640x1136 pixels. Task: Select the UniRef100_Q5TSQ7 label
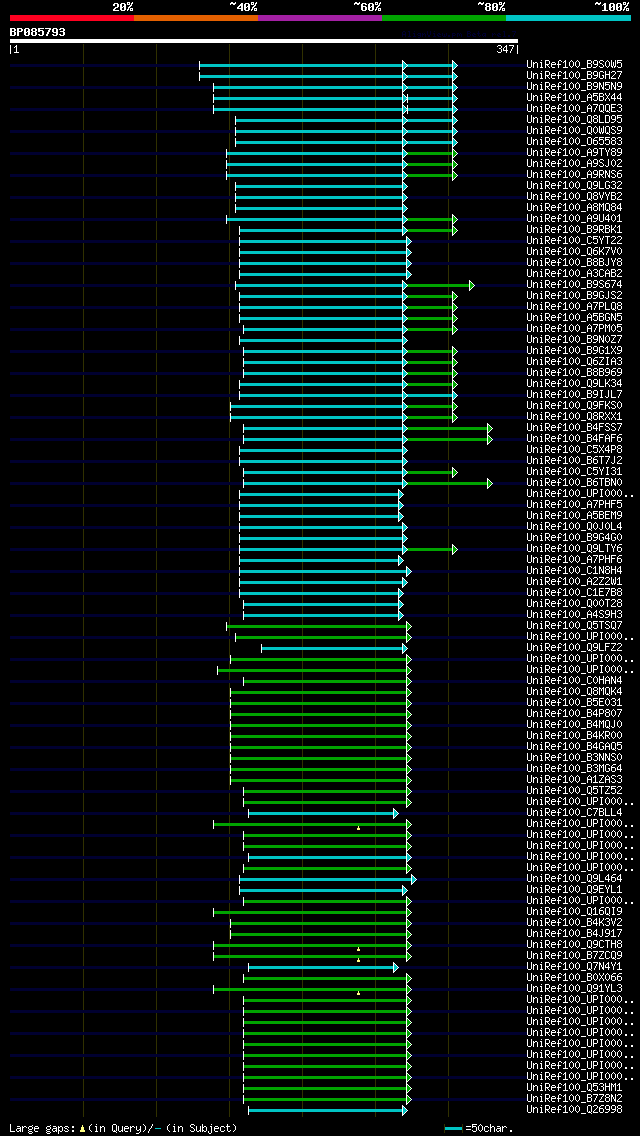point(574,625)
